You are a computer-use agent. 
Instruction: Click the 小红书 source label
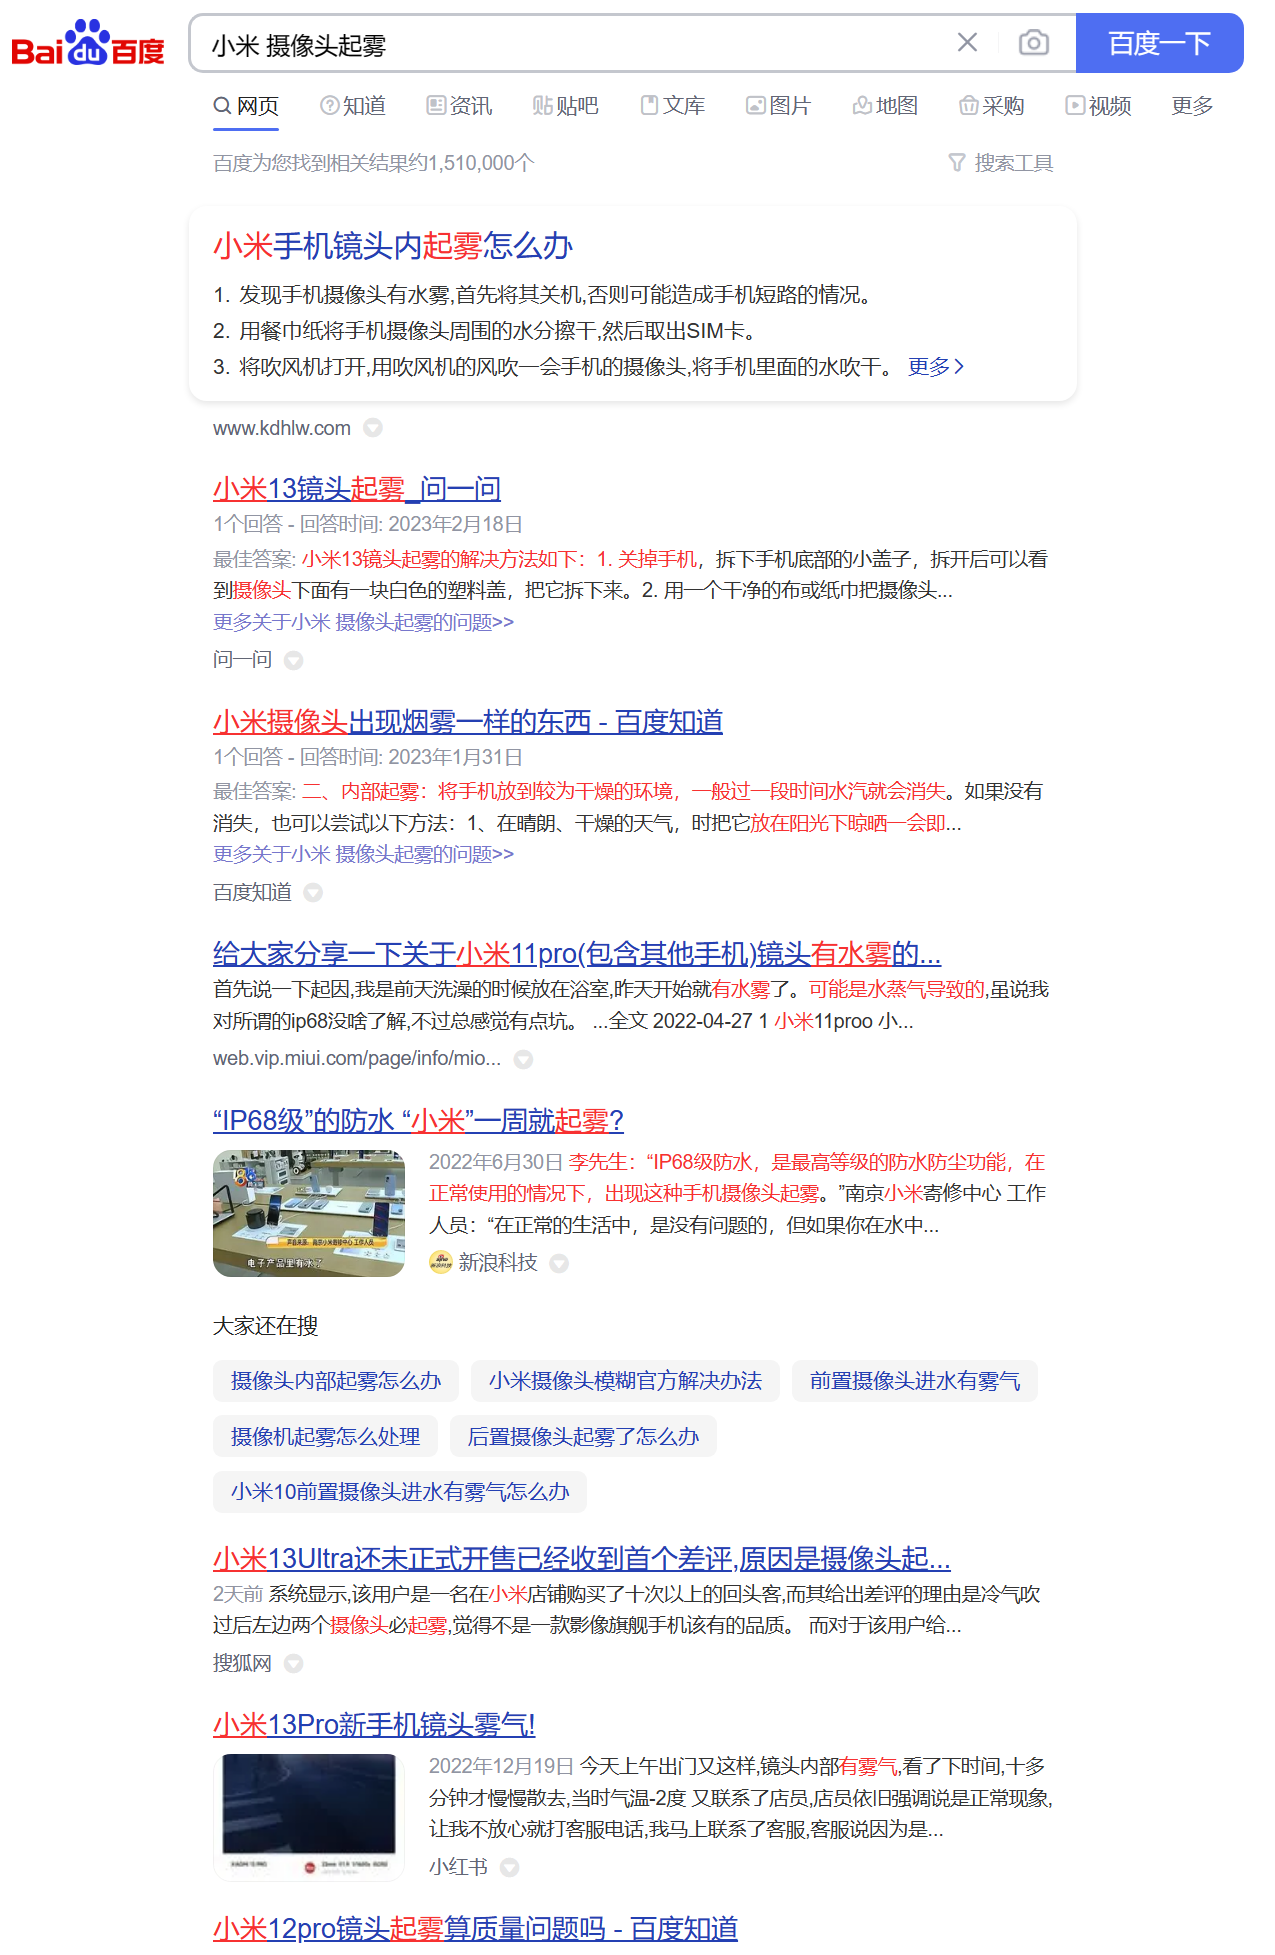pyautogui.click(x=459, y=1867)
